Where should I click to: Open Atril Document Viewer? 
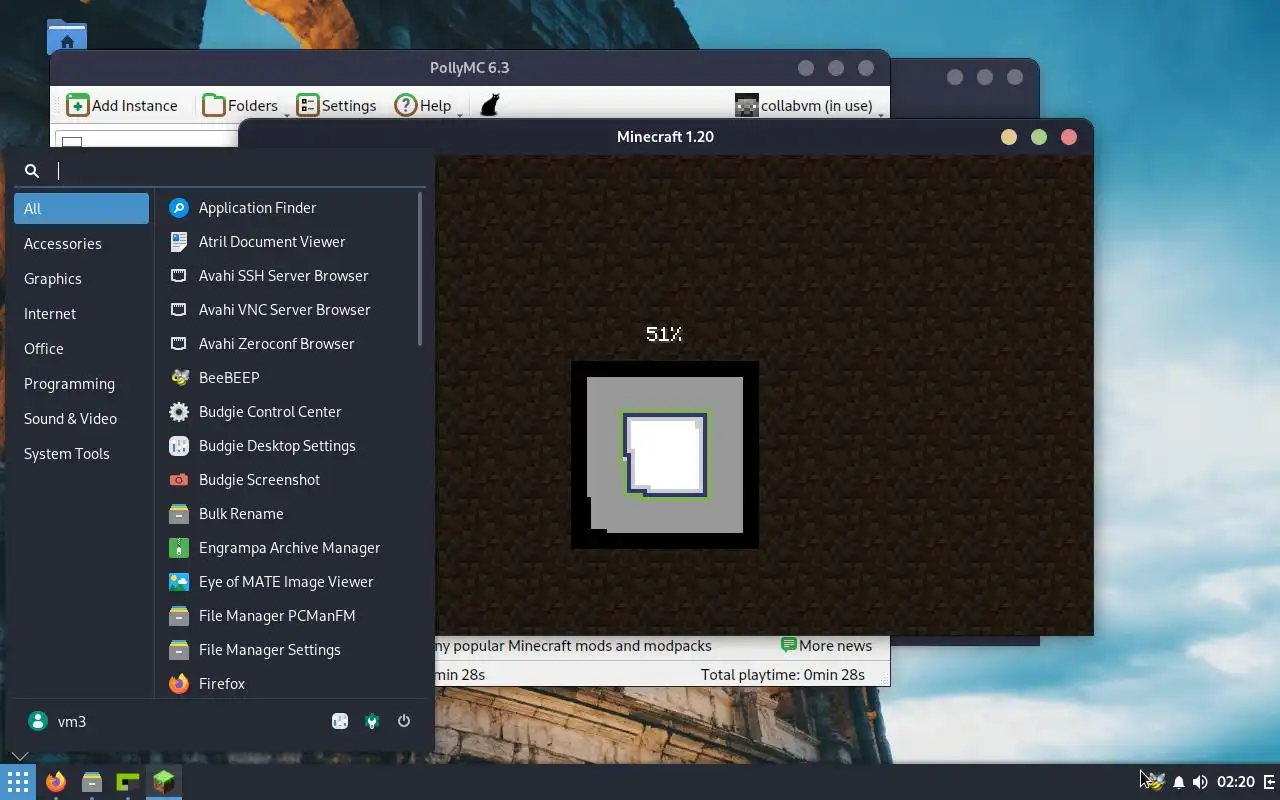[288, 242]
